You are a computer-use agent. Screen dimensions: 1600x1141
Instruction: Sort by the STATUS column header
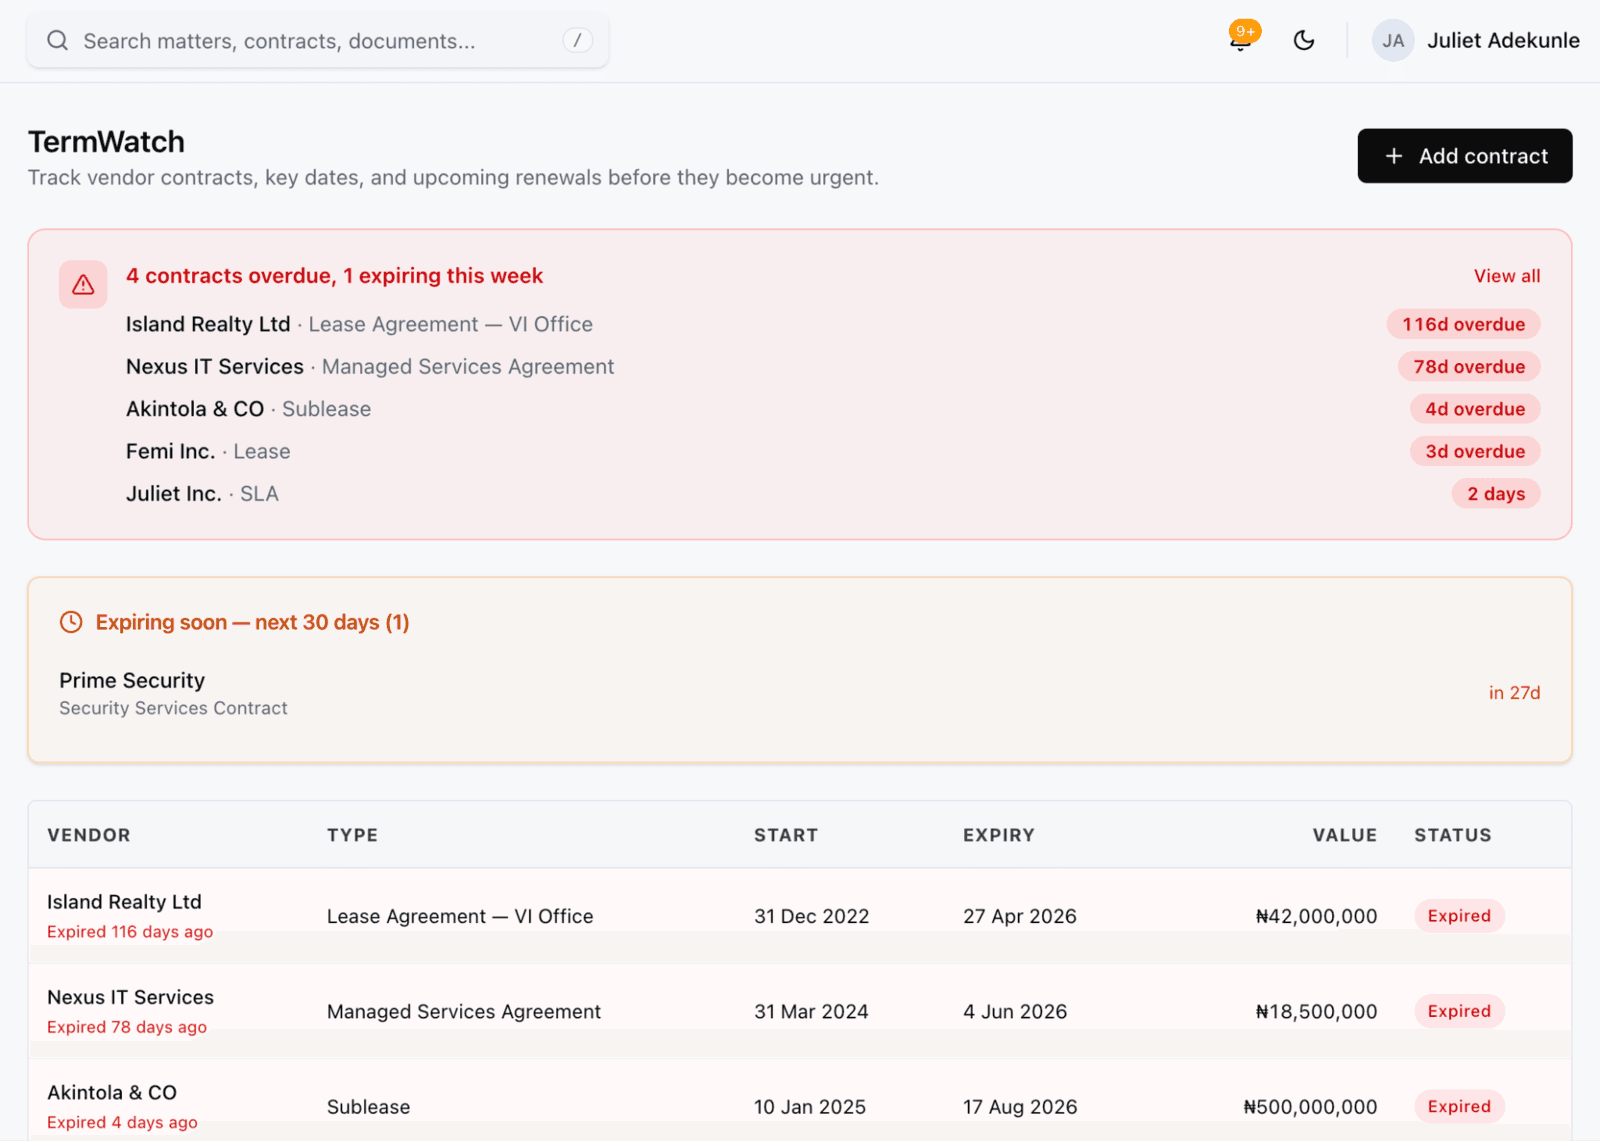[x=1453, y=835]
